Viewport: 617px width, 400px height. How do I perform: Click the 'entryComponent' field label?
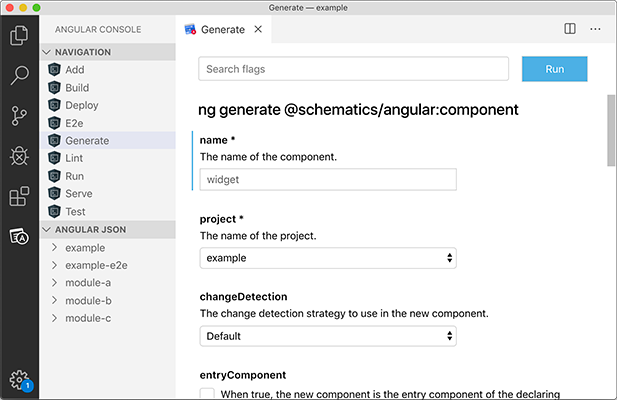click(242, 375)
